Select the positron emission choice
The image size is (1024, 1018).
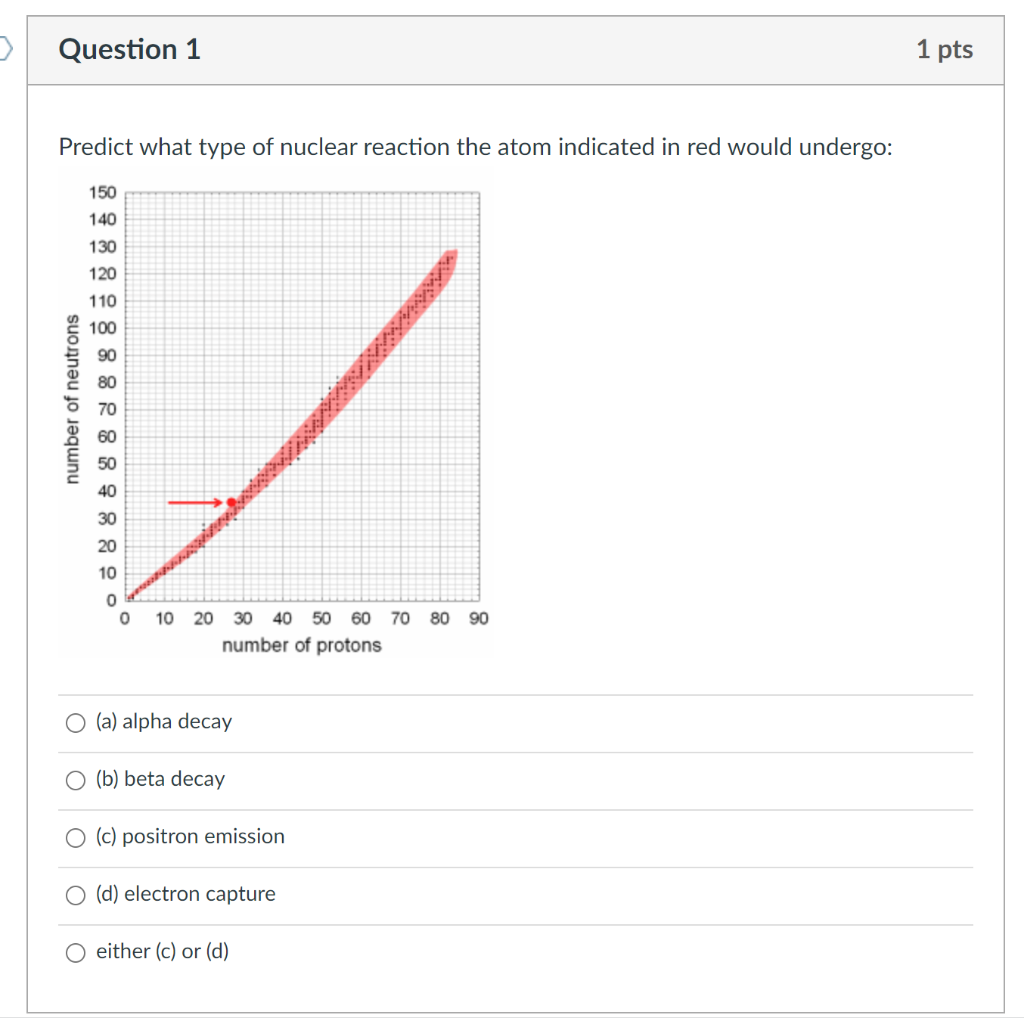click(75, 838)
